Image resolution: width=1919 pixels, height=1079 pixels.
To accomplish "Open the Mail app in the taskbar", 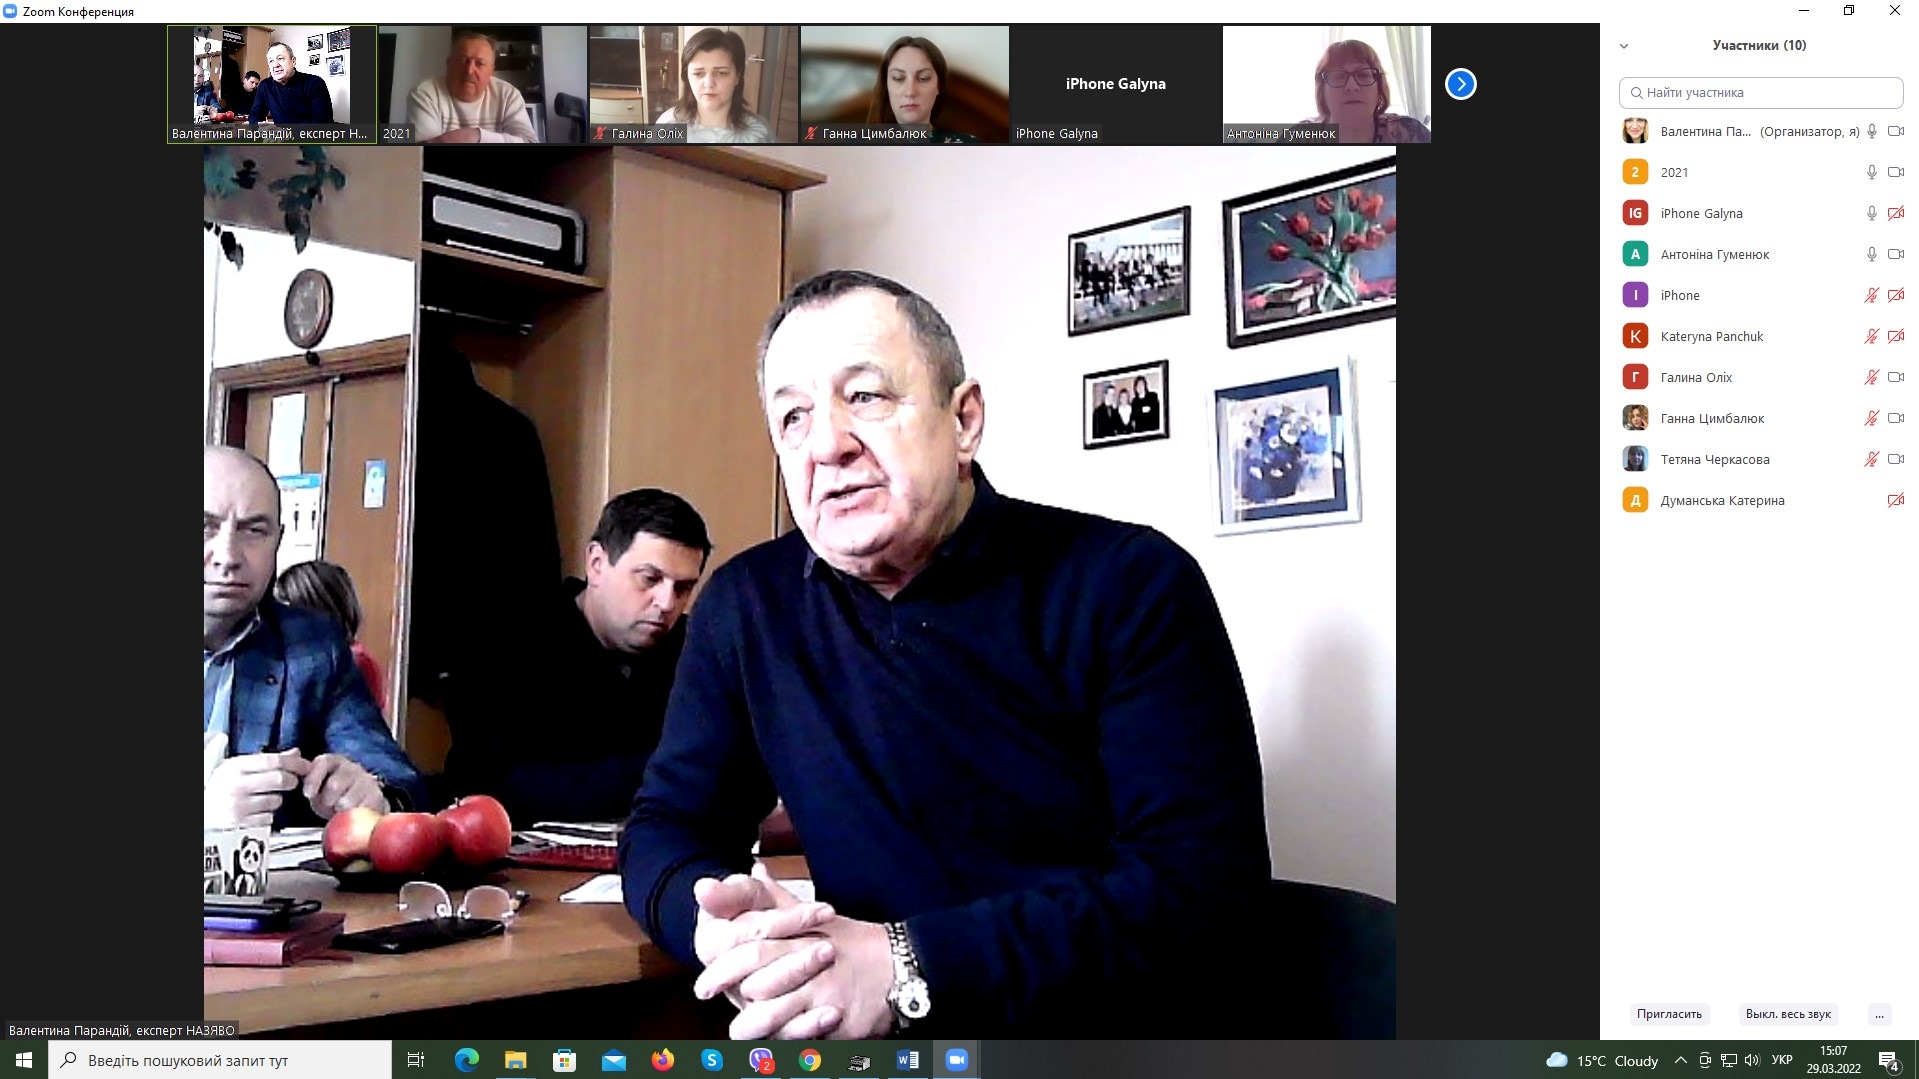I will click(614, 1060).
